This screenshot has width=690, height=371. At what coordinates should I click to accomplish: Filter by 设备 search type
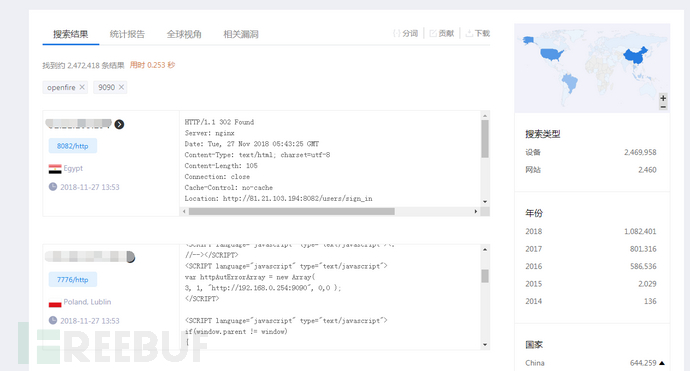[591, 152]
